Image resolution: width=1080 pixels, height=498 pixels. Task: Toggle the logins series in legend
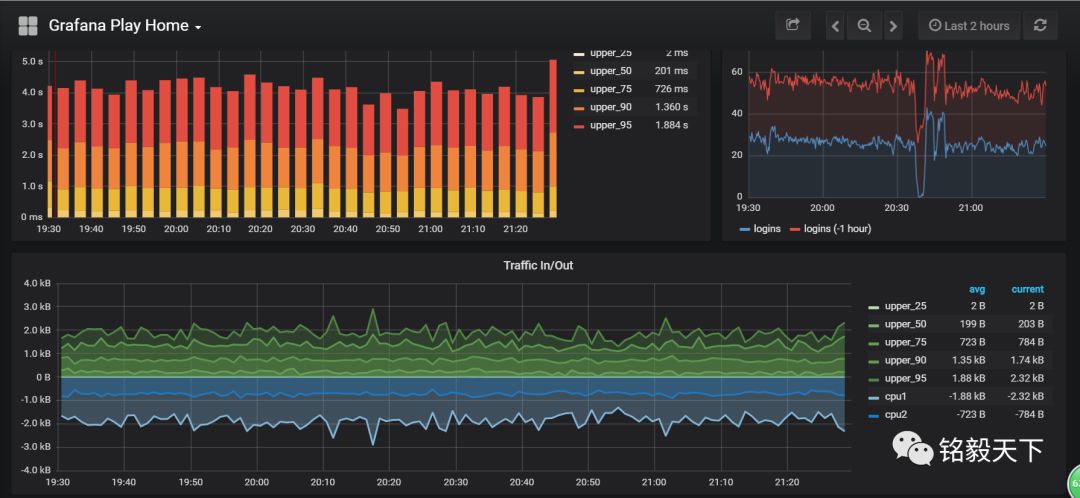pyautogui.click(x=760, y=228)
